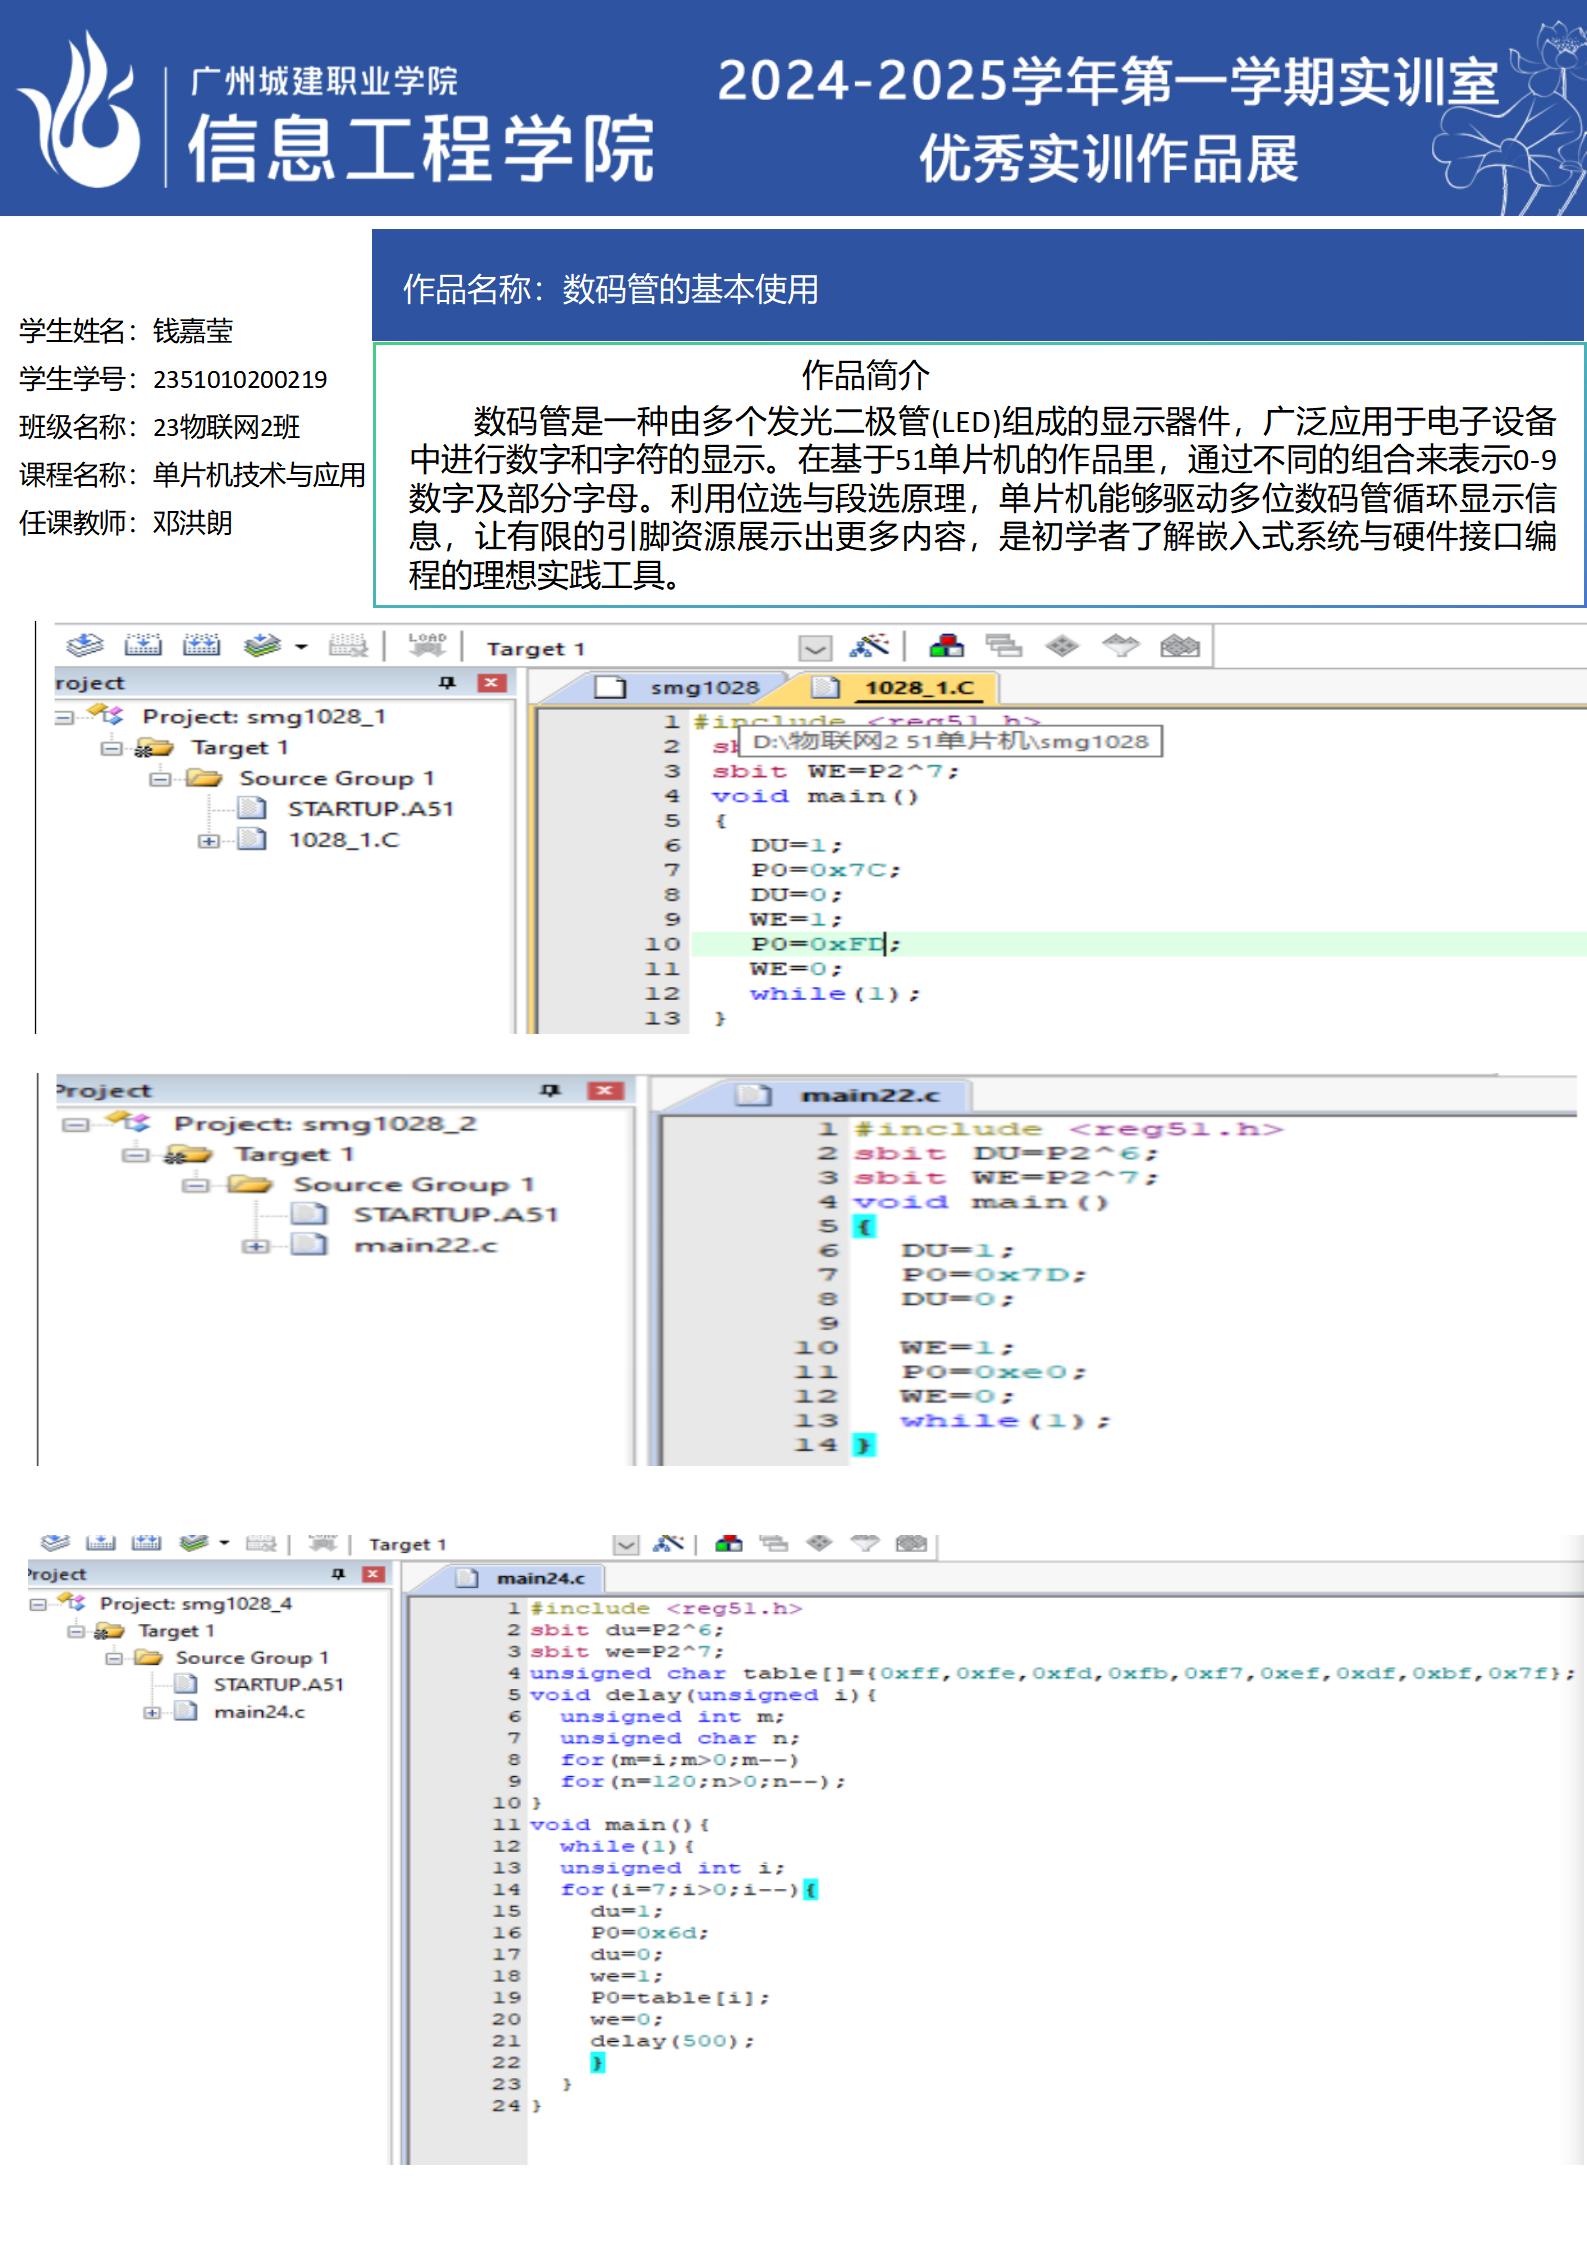Viewport: 1587px width, 2244px height.
Task: Collapse Source Group 1 under Project smg1028_2
Action: (196, 1185)
